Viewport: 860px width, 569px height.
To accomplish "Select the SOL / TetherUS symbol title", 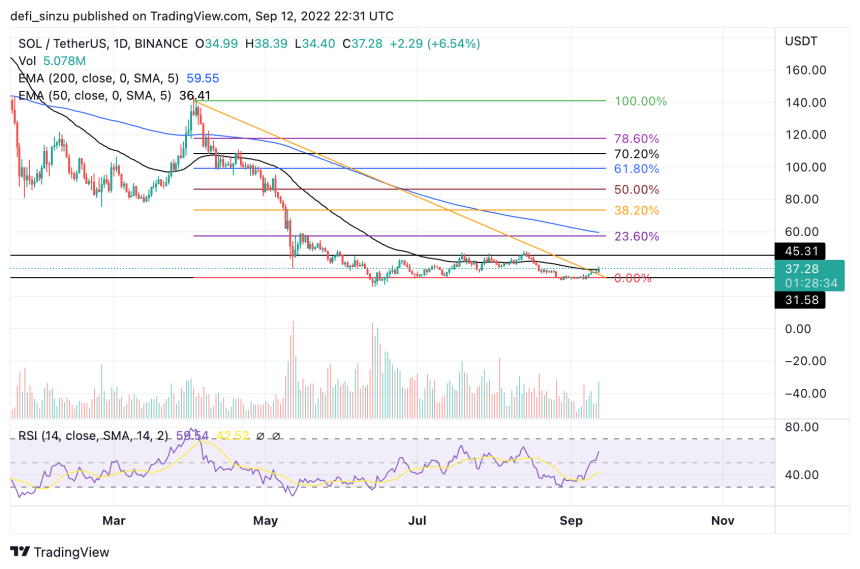I will [x=103, y=44].
